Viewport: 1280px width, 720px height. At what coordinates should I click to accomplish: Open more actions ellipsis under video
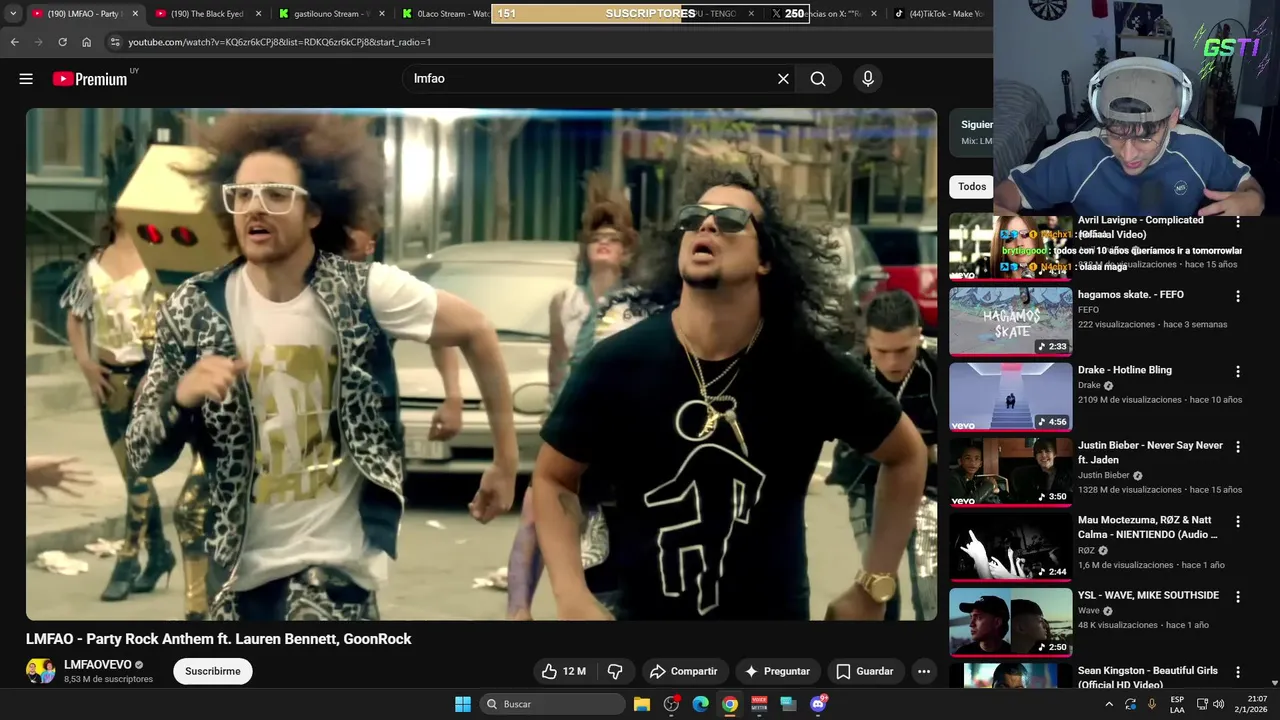924,671
